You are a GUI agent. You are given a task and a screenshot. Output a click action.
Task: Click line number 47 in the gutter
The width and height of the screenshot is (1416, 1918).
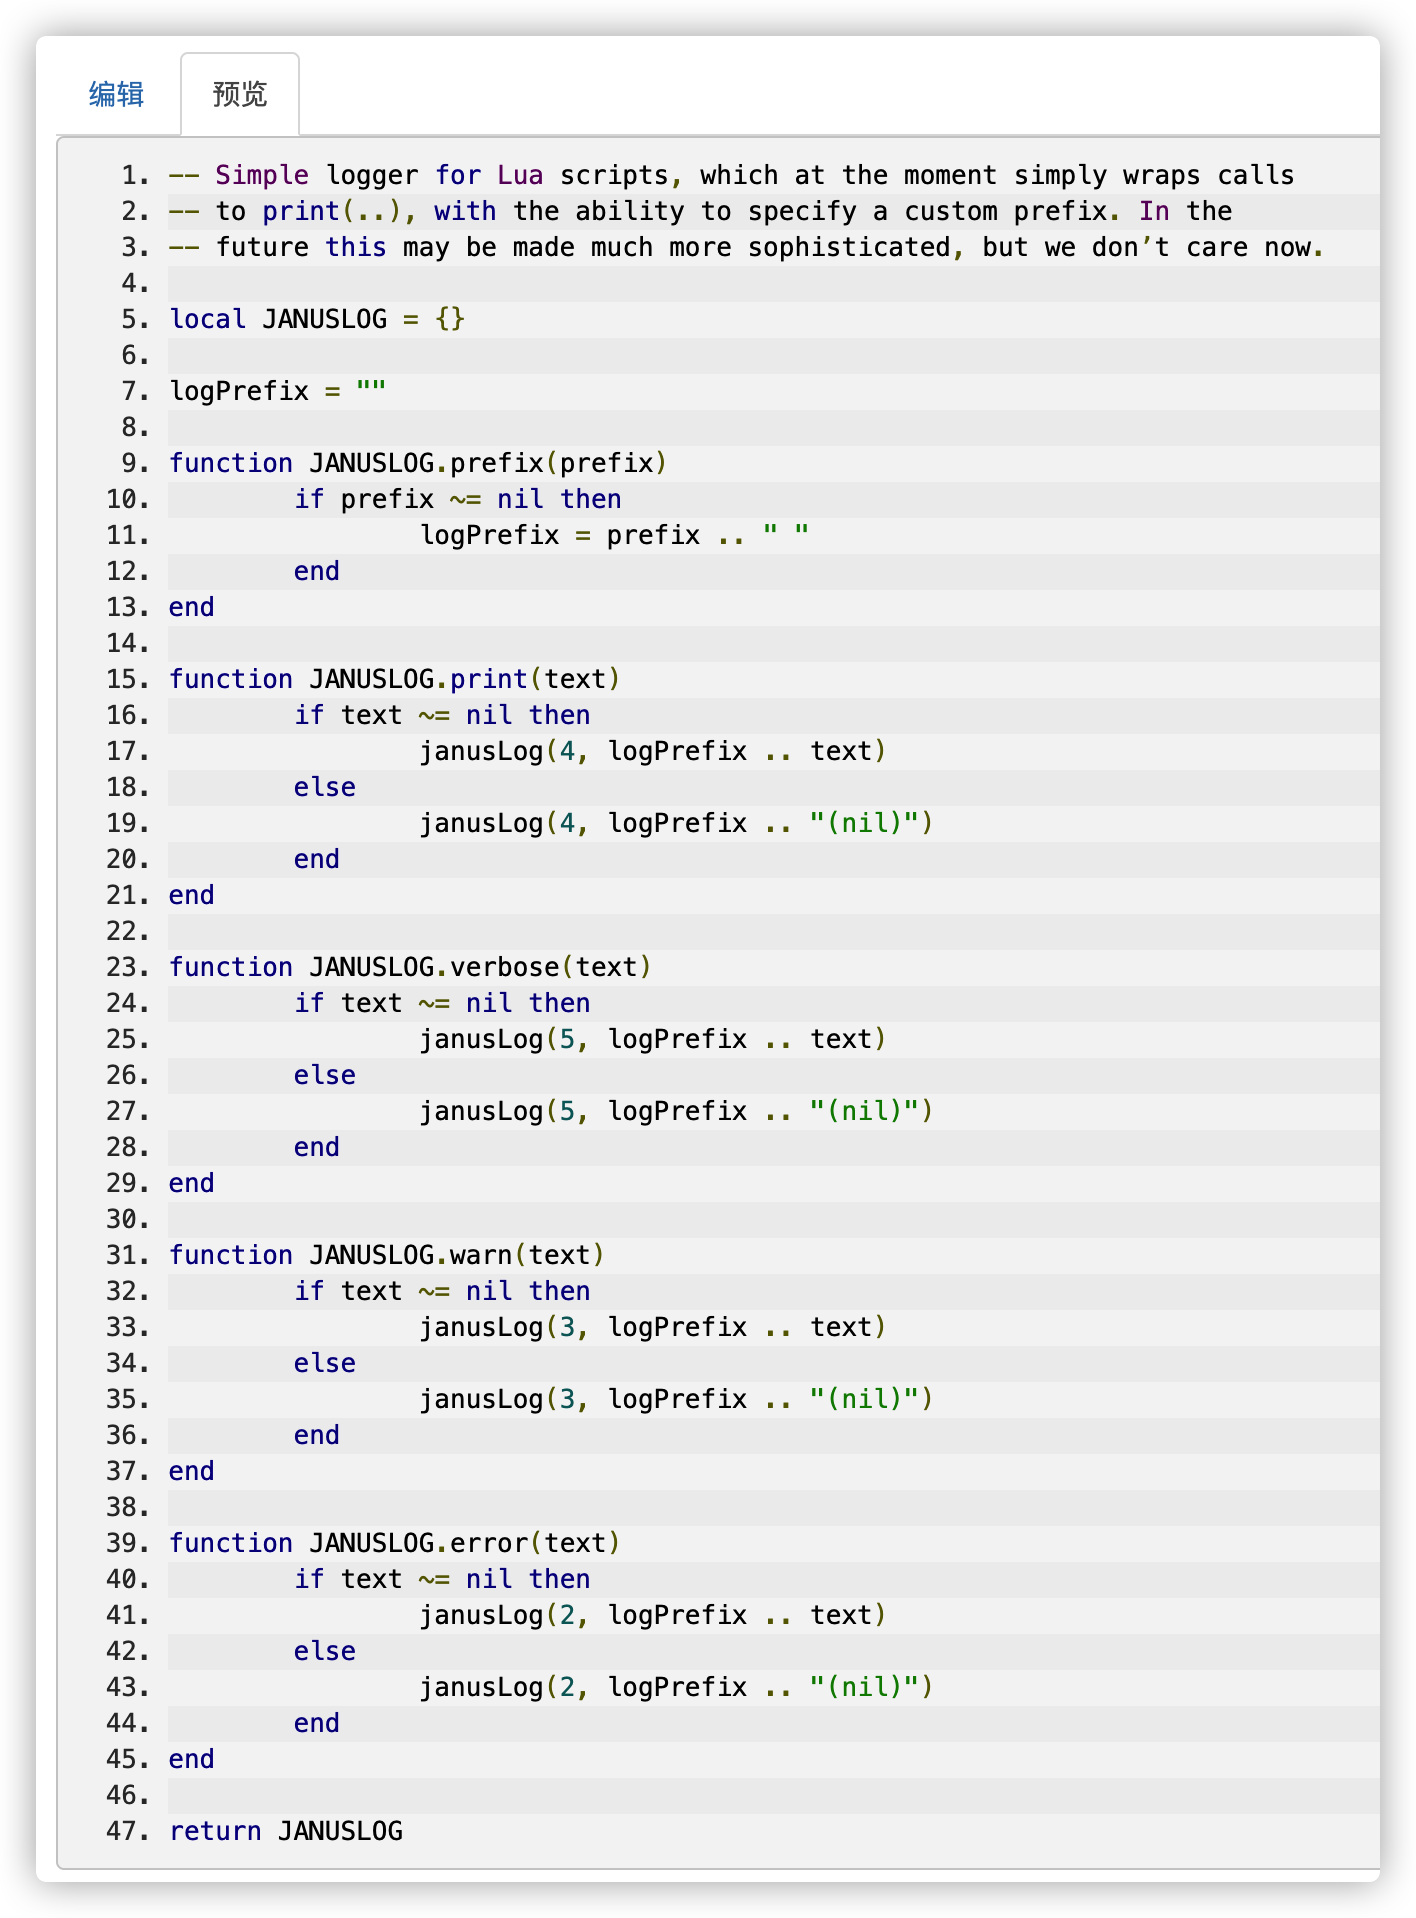pyautogui.click(x=128, y=1831)
